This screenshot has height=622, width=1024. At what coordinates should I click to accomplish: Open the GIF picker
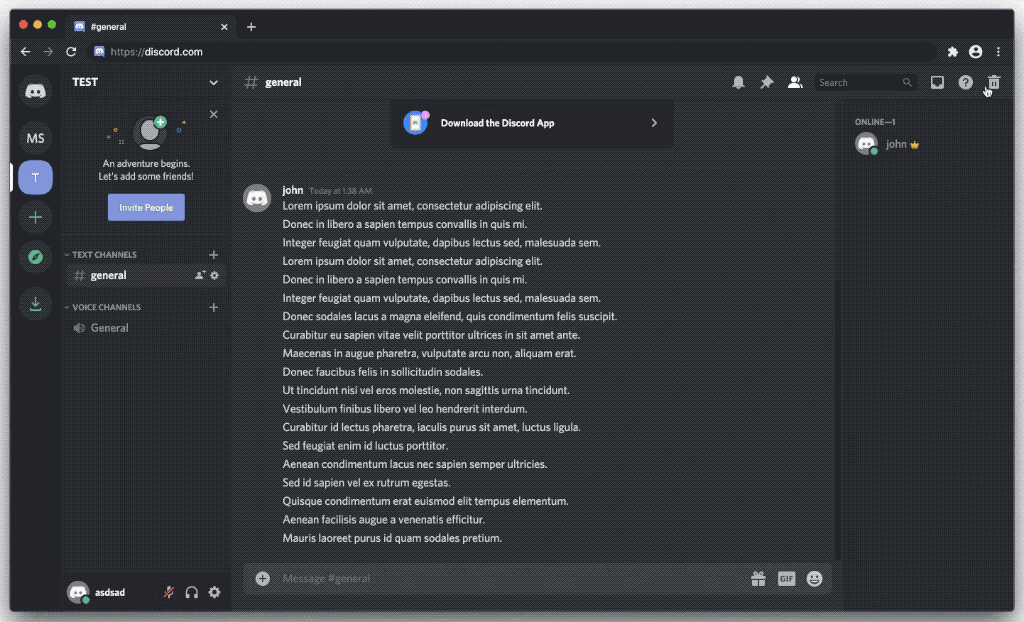tap(786, 578)
